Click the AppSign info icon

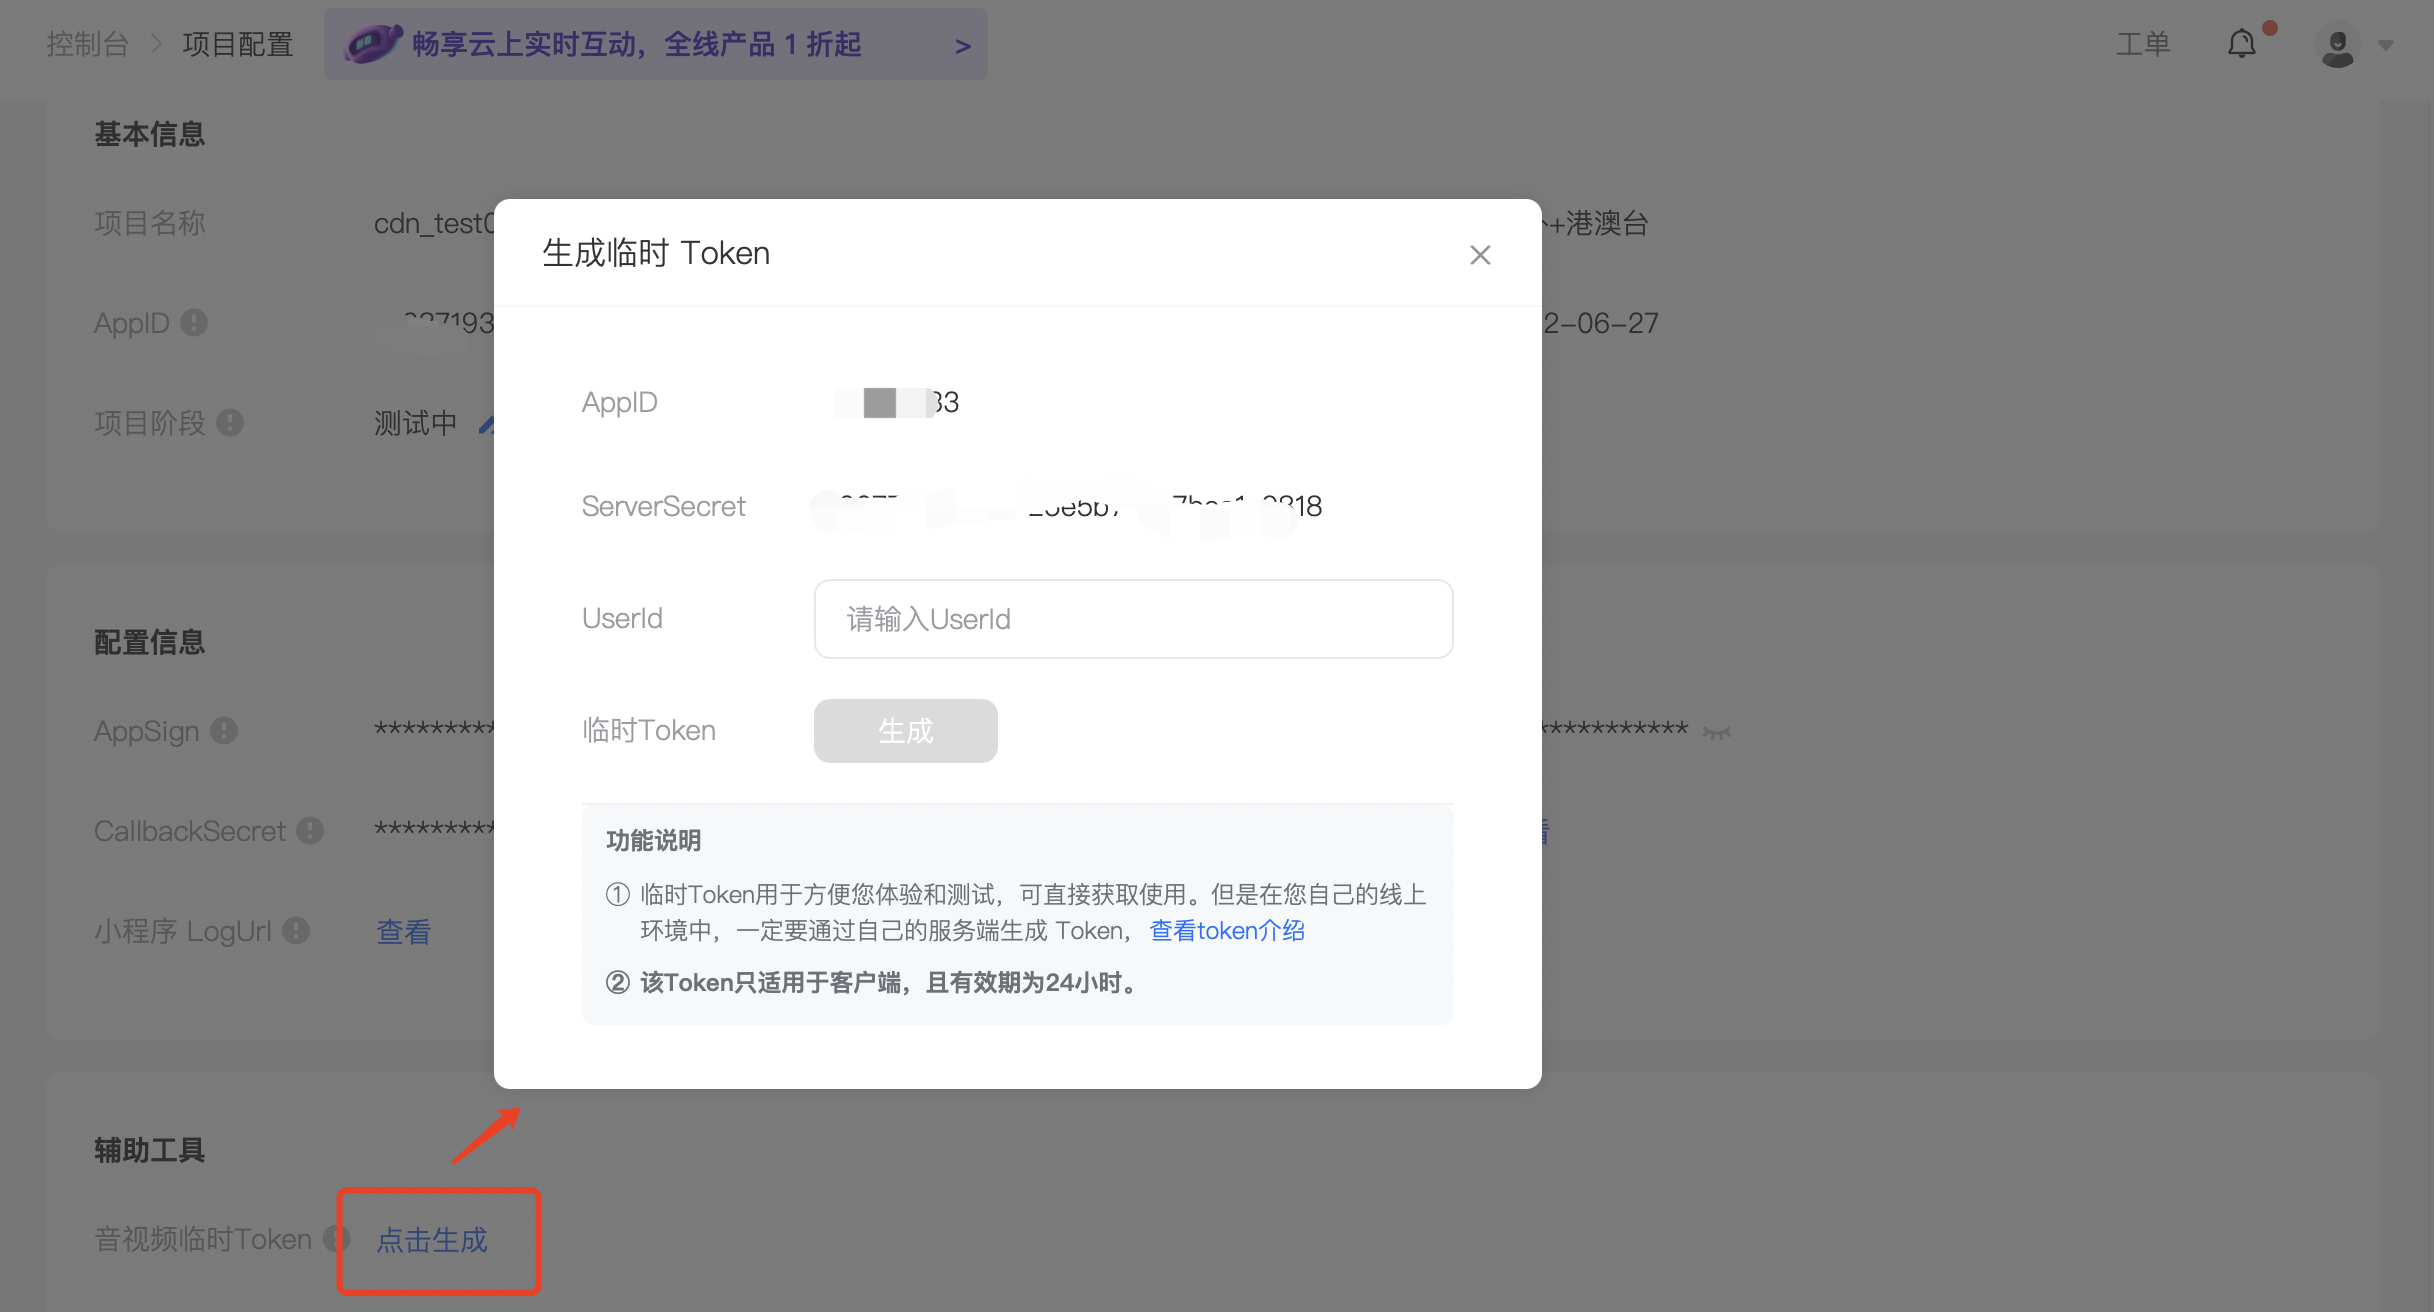(x=224, y=731)
